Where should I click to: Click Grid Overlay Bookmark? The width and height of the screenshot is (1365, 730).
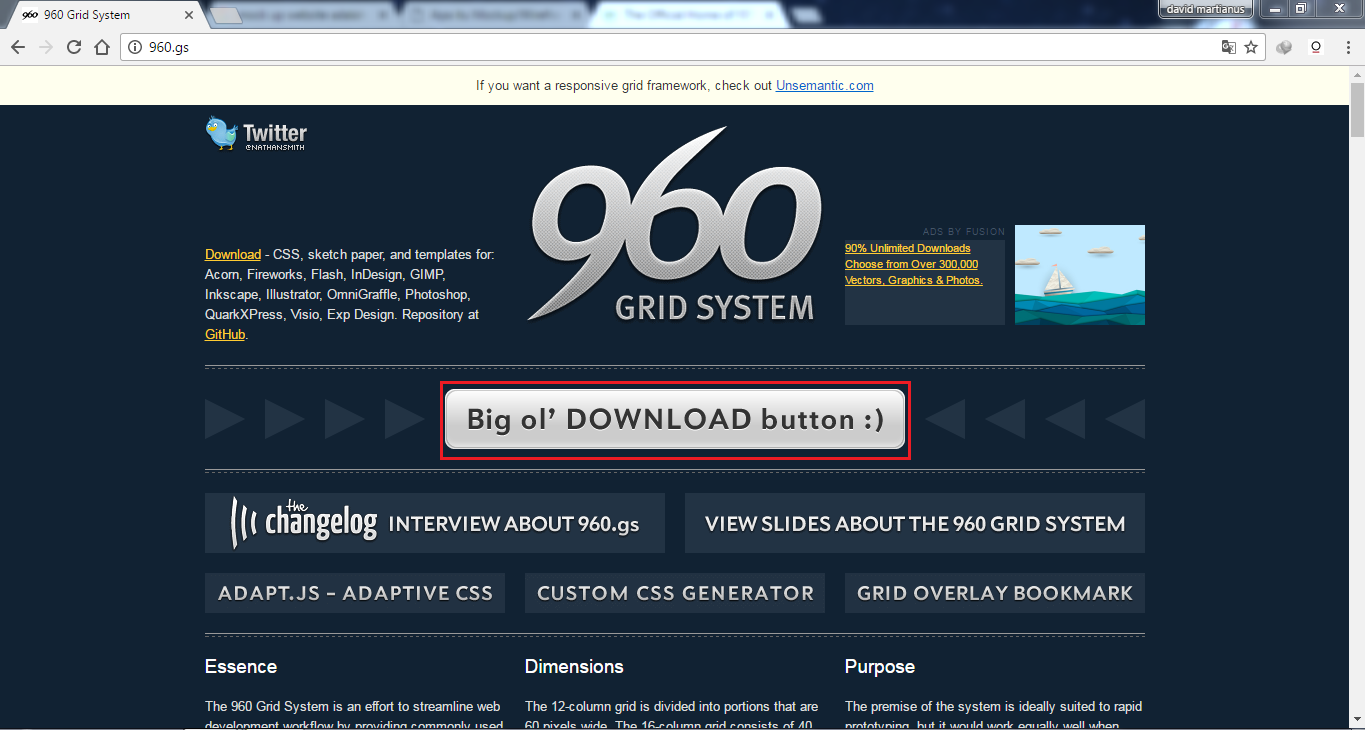(994, 592)
